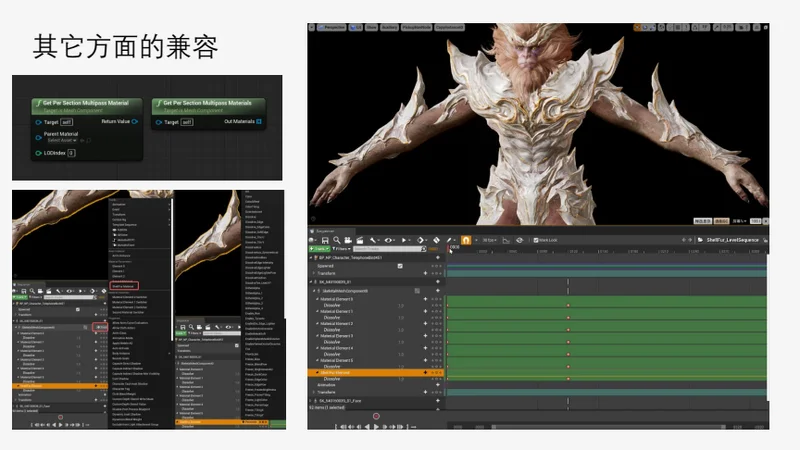Open the Curve Editor graph icon
The image size is (800, 450).
pyautogui.click(x=506, y=240)
